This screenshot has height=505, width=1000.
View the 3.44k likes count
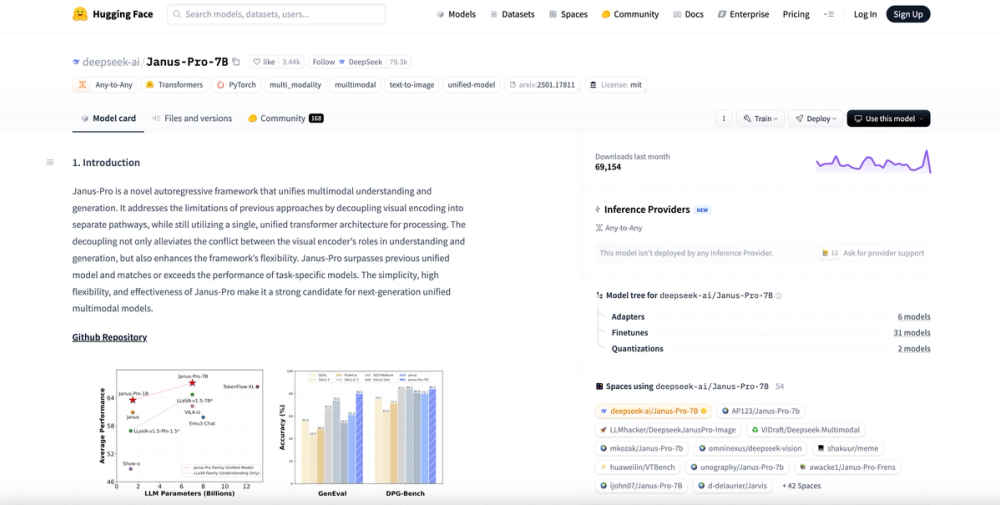tap(291, 62)
